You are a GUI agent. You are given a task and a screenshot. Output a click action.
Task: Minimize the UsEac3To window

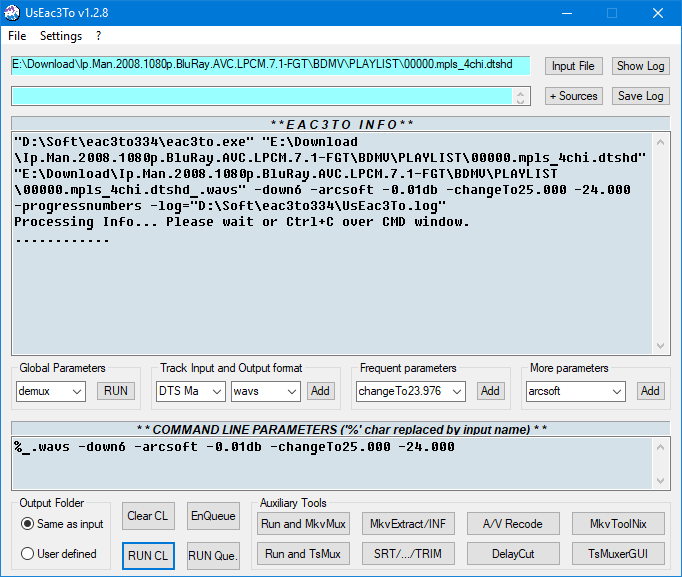tap(567, 13)
